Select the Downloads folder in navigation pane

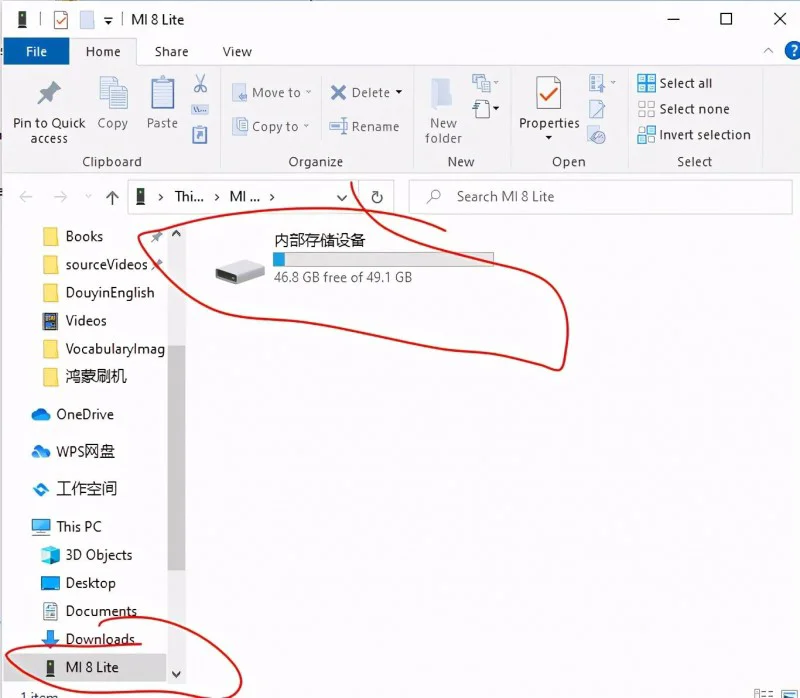tap(99, 639)
